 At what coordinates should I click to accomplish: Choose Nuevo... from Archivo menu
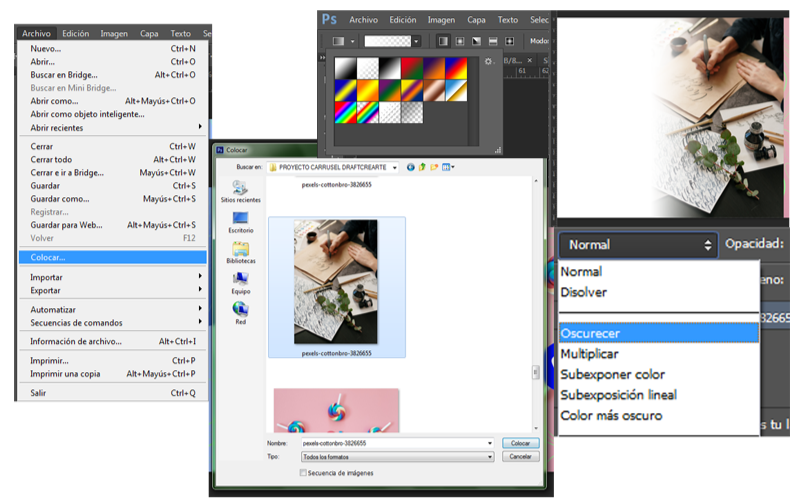(113, 48)
